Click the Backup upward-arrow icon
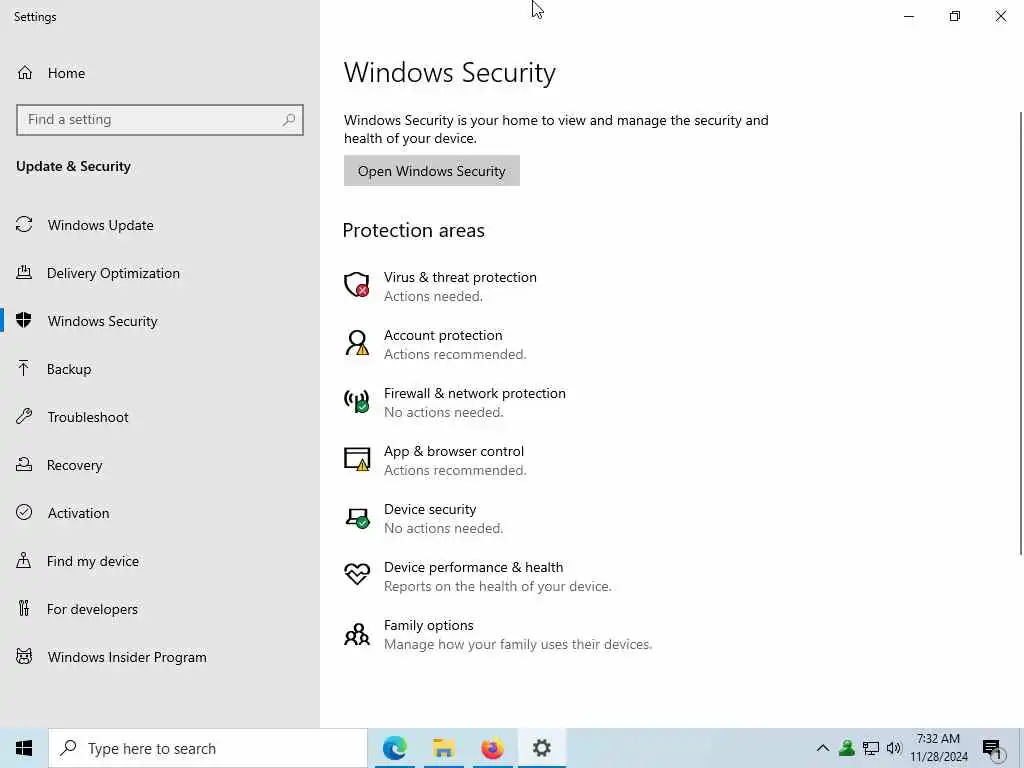This screenshot has width=1024, height=768. pyautogui.click(x=24, y=368)
